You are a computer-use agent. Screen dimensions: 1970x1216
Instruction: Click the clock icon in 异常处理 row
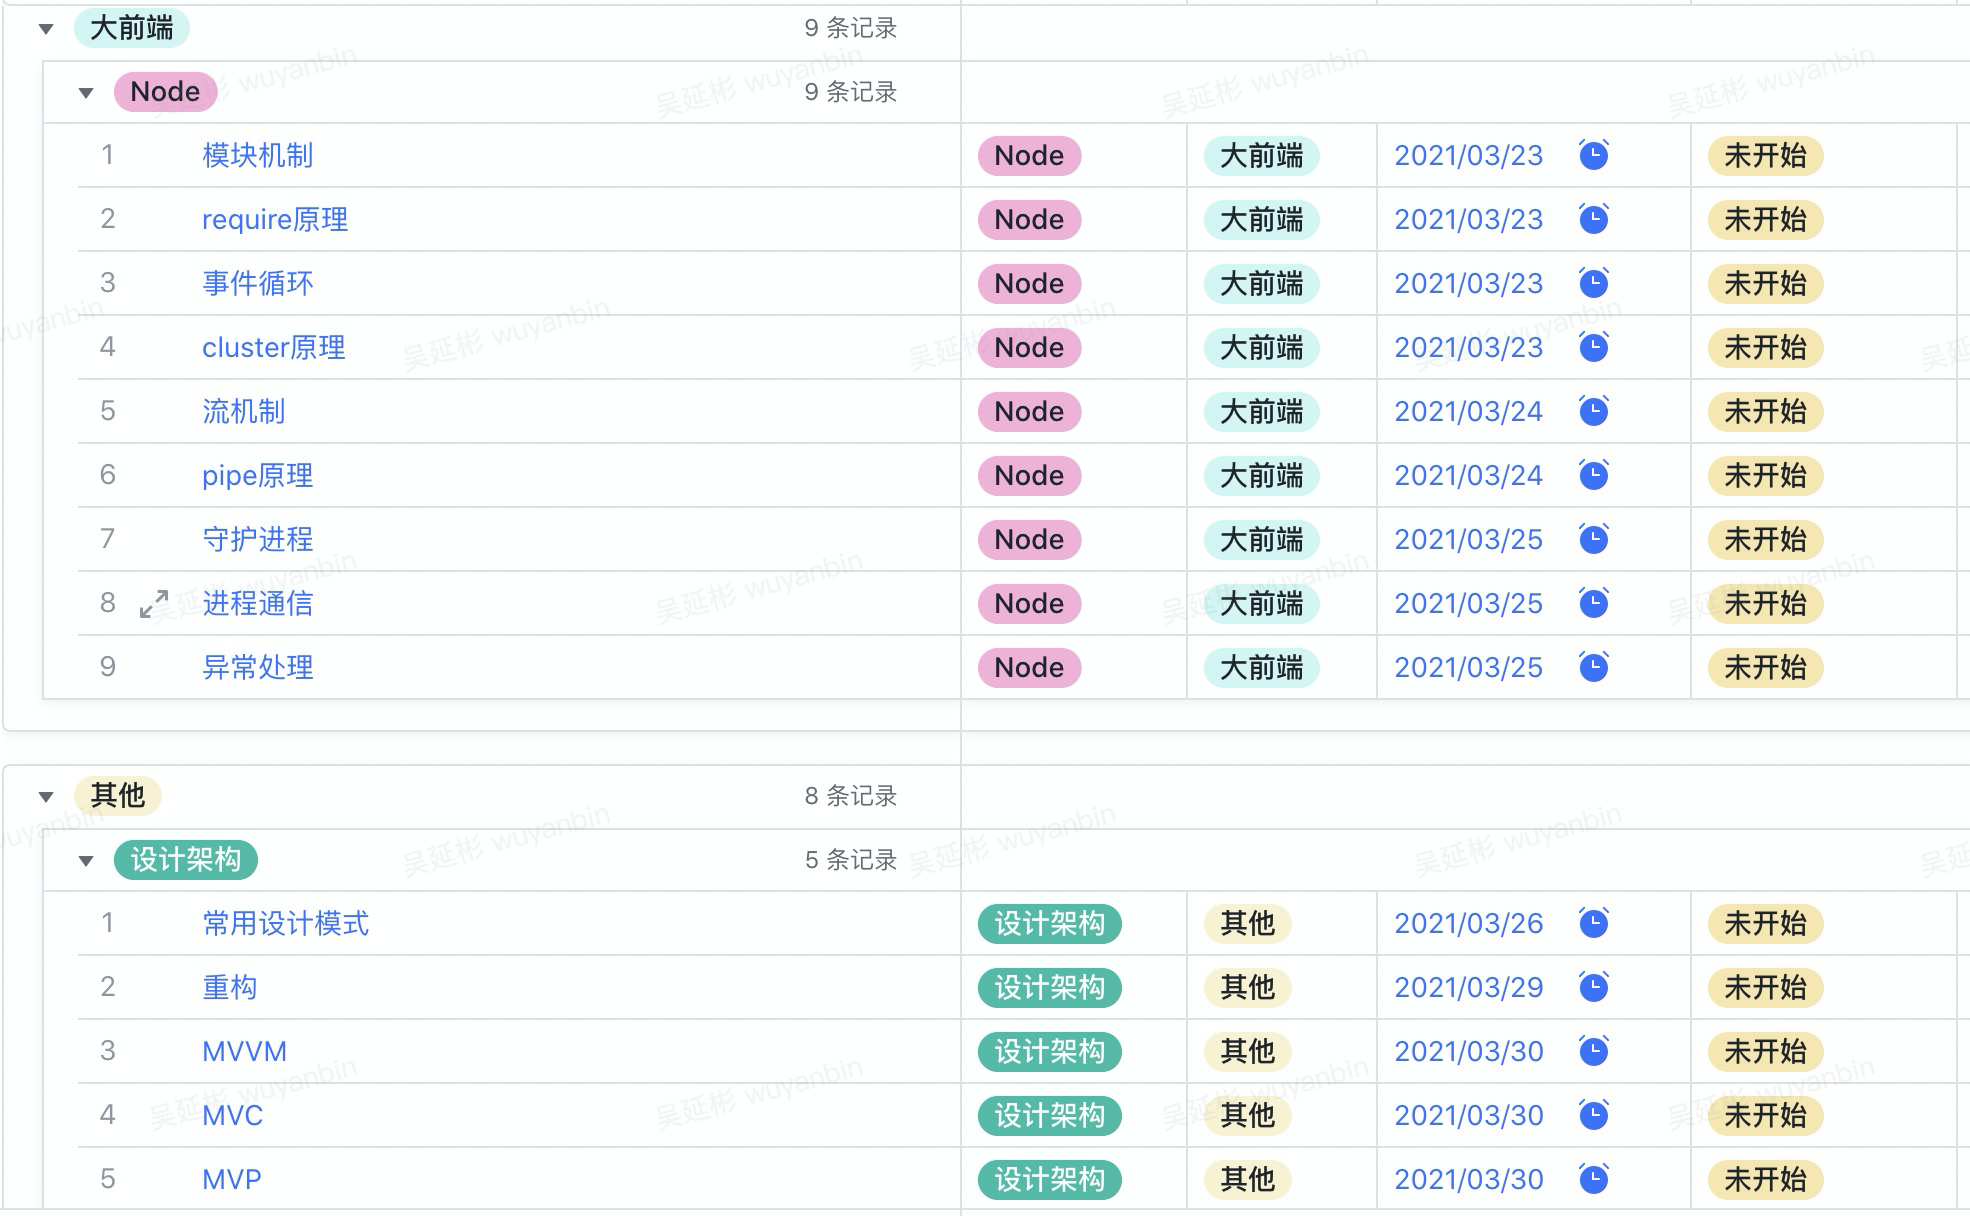coord(1593,667)
